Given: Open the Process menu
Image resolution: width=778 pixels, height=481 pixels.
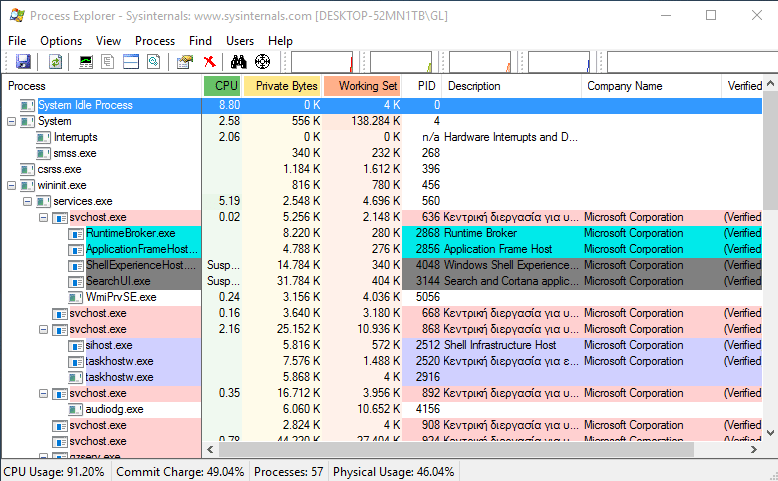Looking at the screenshot, I should coord(155,41).
